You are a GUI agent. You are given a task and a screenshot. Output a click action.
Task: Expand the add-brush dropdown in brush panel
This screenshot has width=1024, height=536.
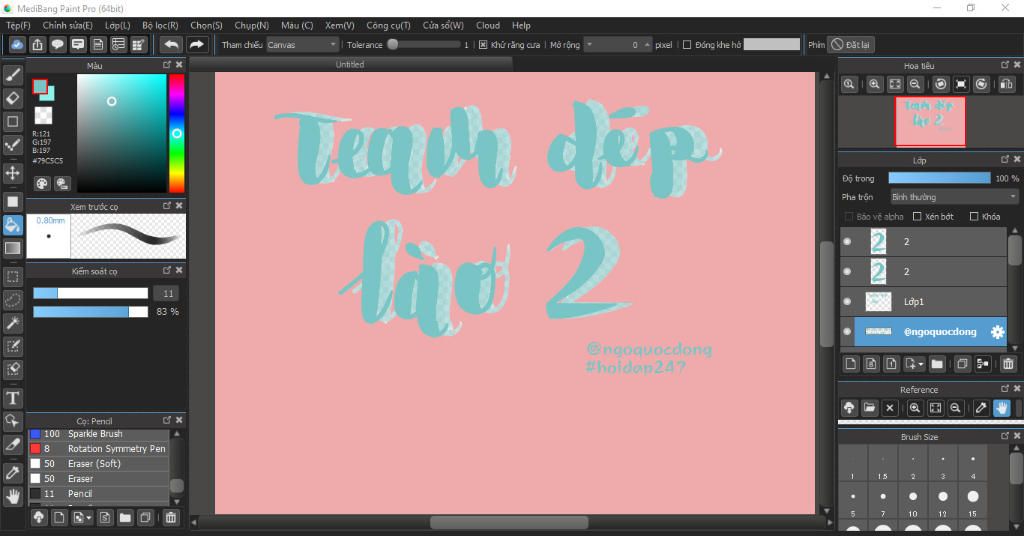click(89, 518)
